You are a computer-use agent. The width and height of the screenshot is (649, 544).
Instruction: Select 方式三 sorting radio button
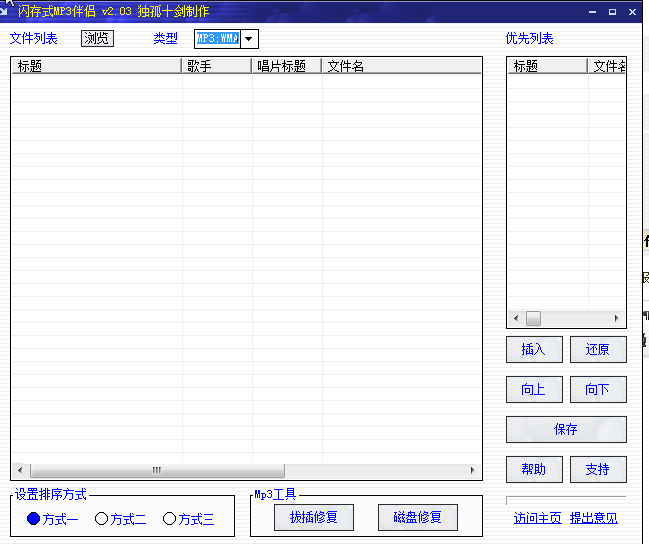tap(169, 519)
